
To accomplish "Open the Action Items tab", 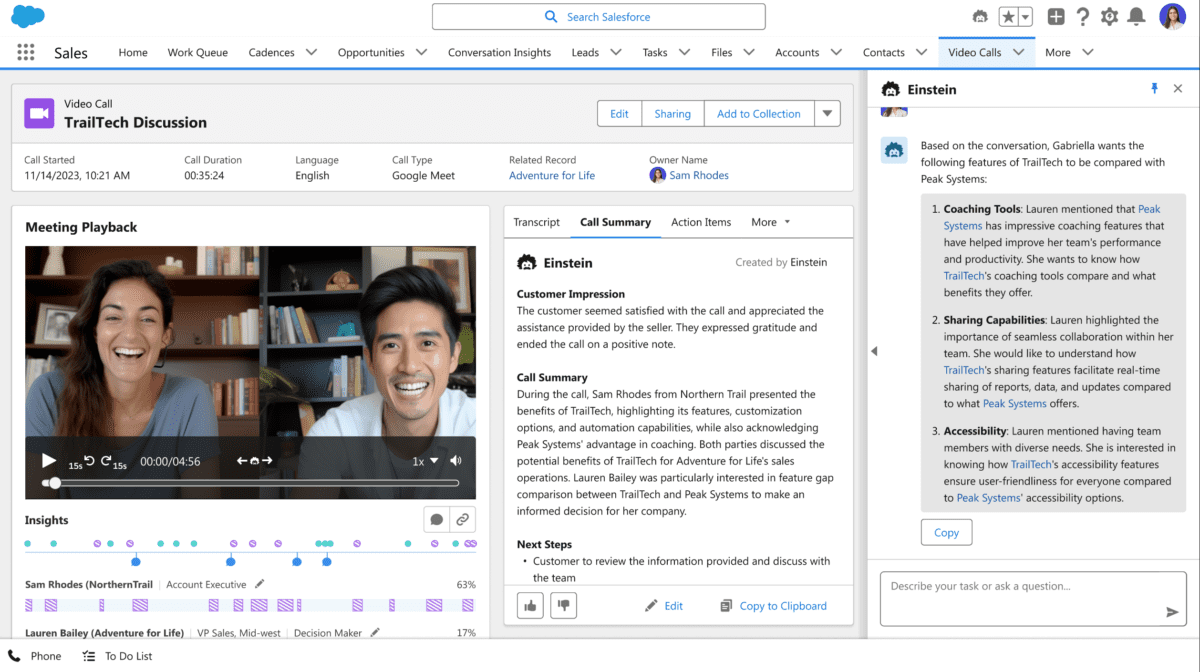I will click(x=700, y=222).
